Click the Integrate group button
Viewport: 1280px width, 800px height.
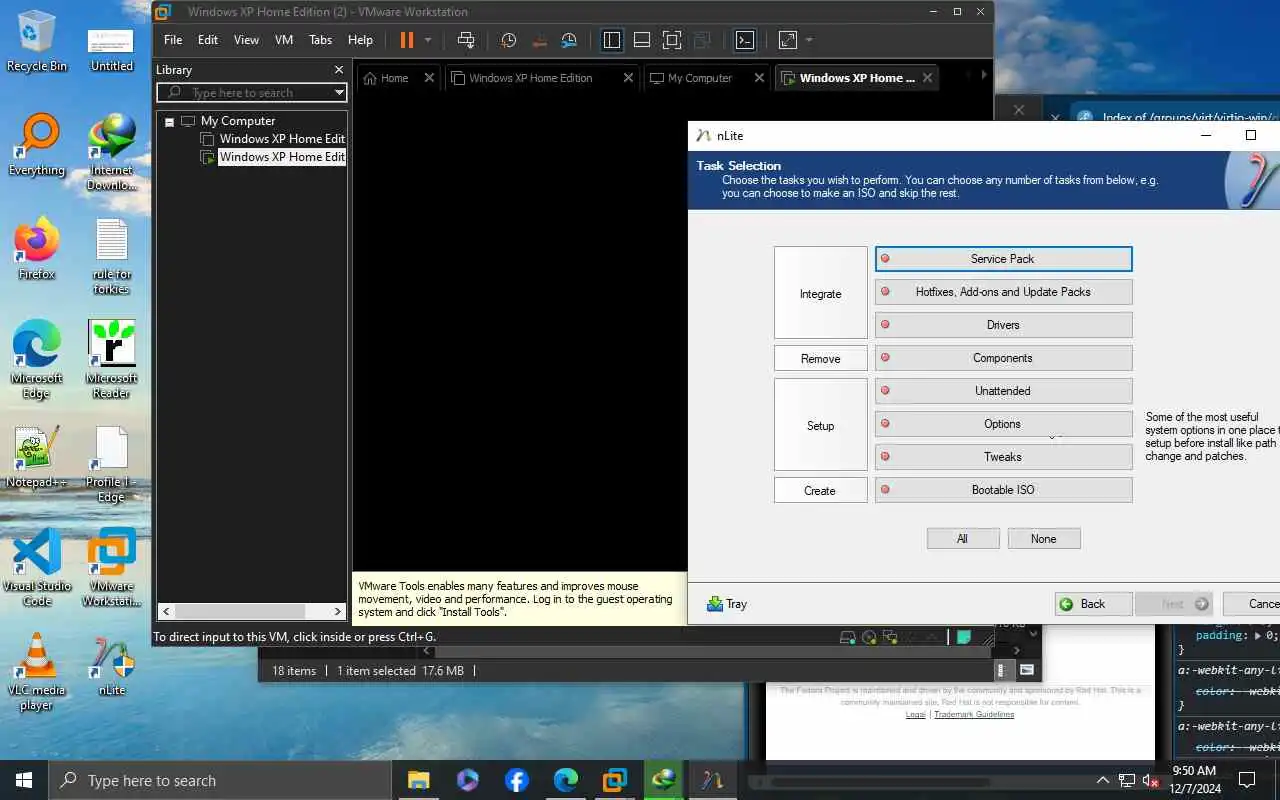(x=821, y=293)
